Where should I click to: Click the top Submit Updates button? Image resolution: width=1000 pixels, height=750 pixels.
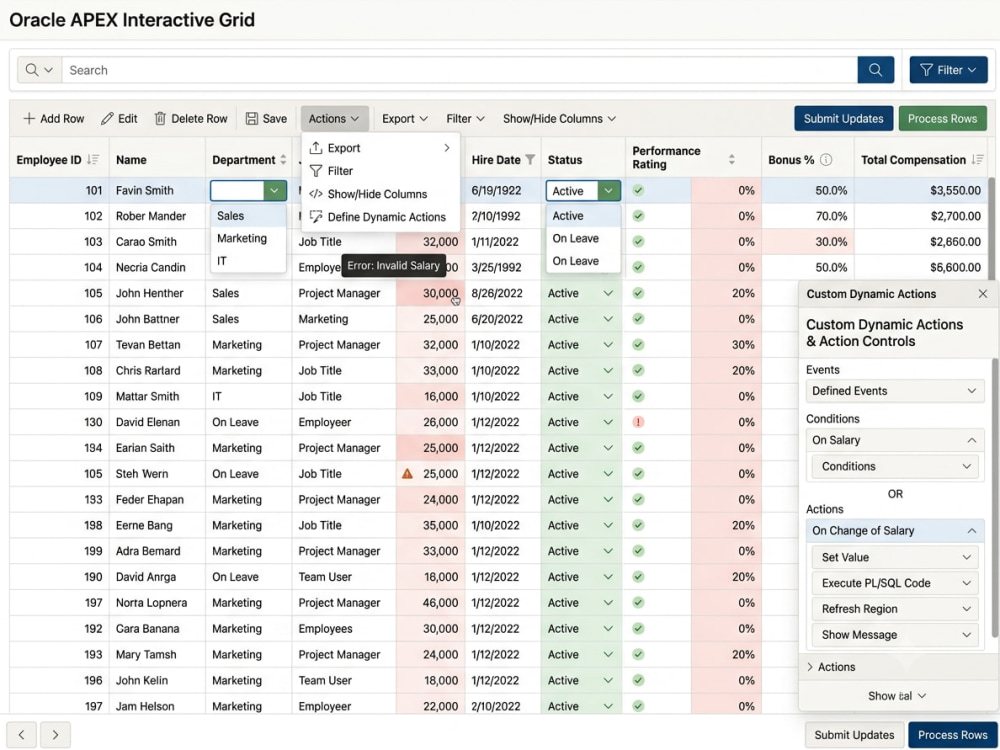(x=843, y=119)
